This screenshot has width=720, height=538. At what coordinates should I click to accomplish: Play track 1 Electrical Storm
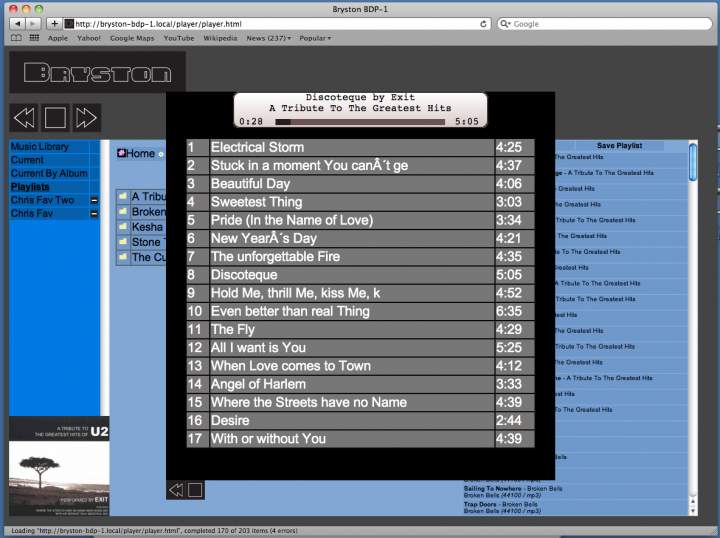360,147
